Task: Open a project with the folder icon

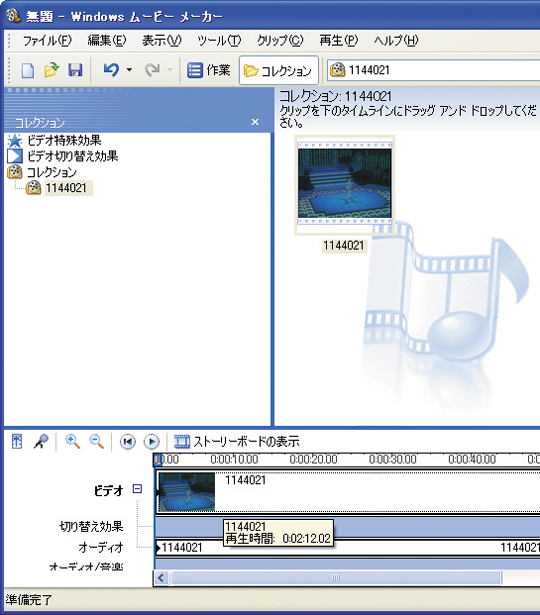Action: (x=51, y=70)
